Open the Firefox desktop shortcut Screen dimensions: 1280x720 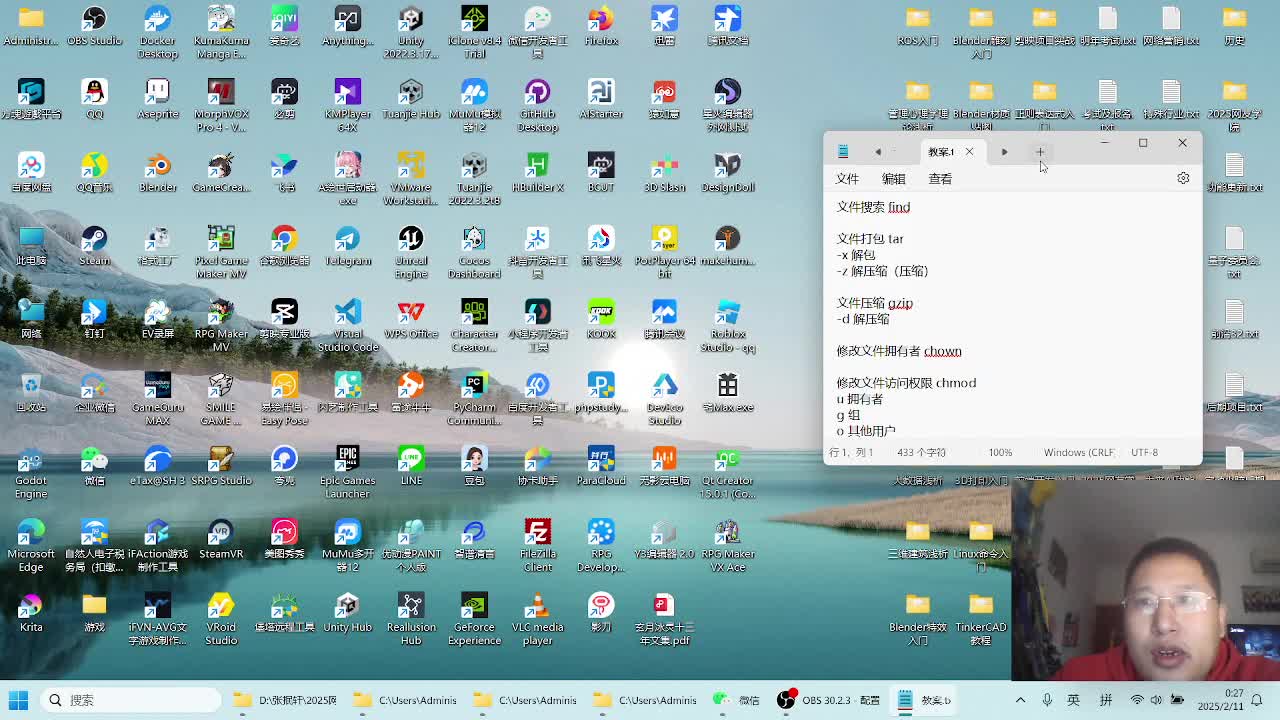pyautogui.click(x=601, y=27)
